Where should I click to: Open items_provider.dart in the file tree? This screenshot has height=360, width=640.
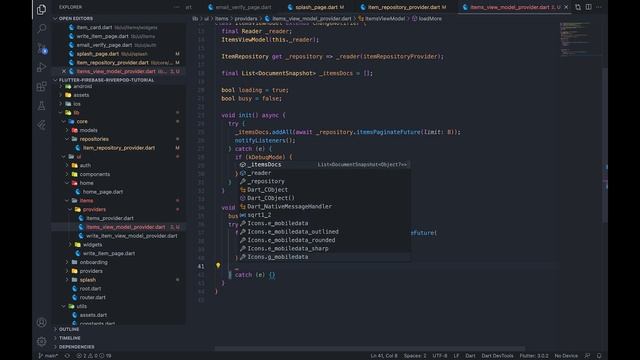110,218
